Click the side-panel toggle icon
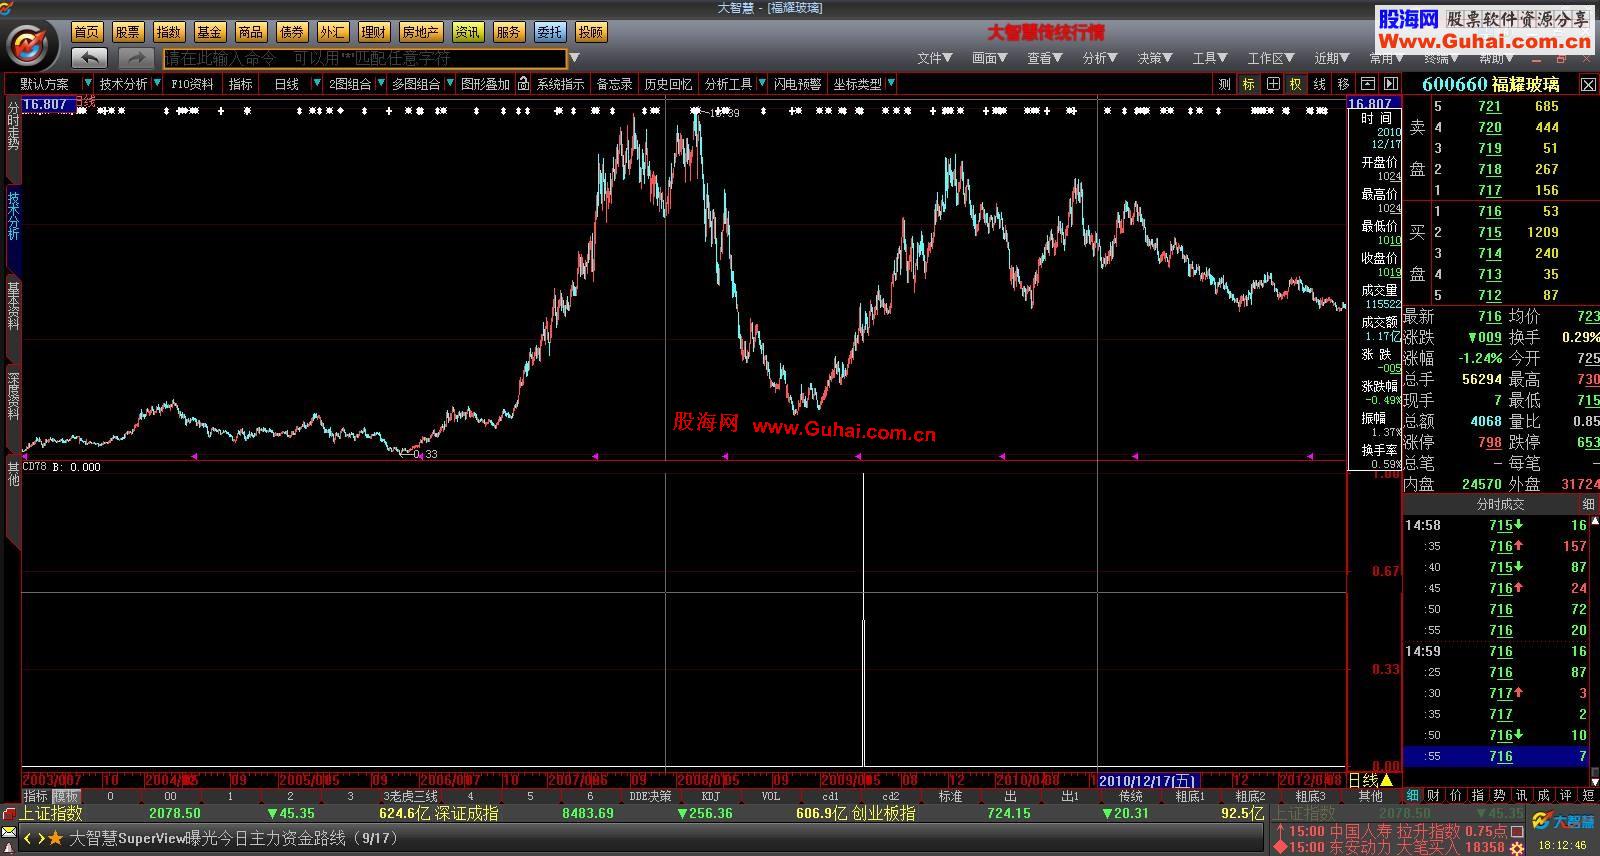 (x=1390, y=84)
